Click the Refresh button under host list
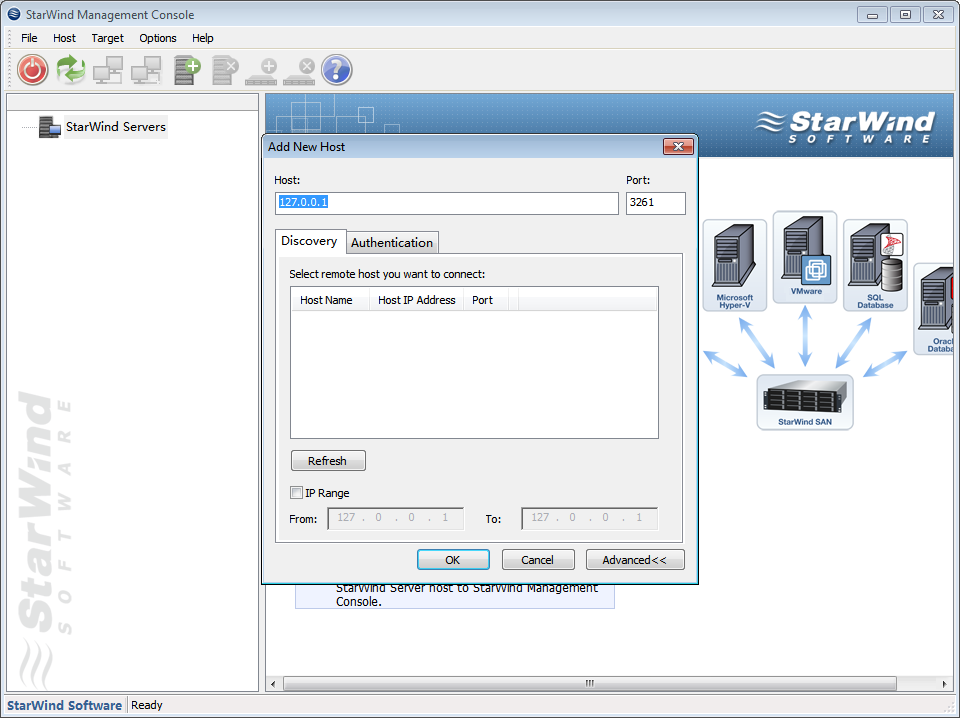Image resolution: width=960 pixels, height=718 pixels. (328, 460)
